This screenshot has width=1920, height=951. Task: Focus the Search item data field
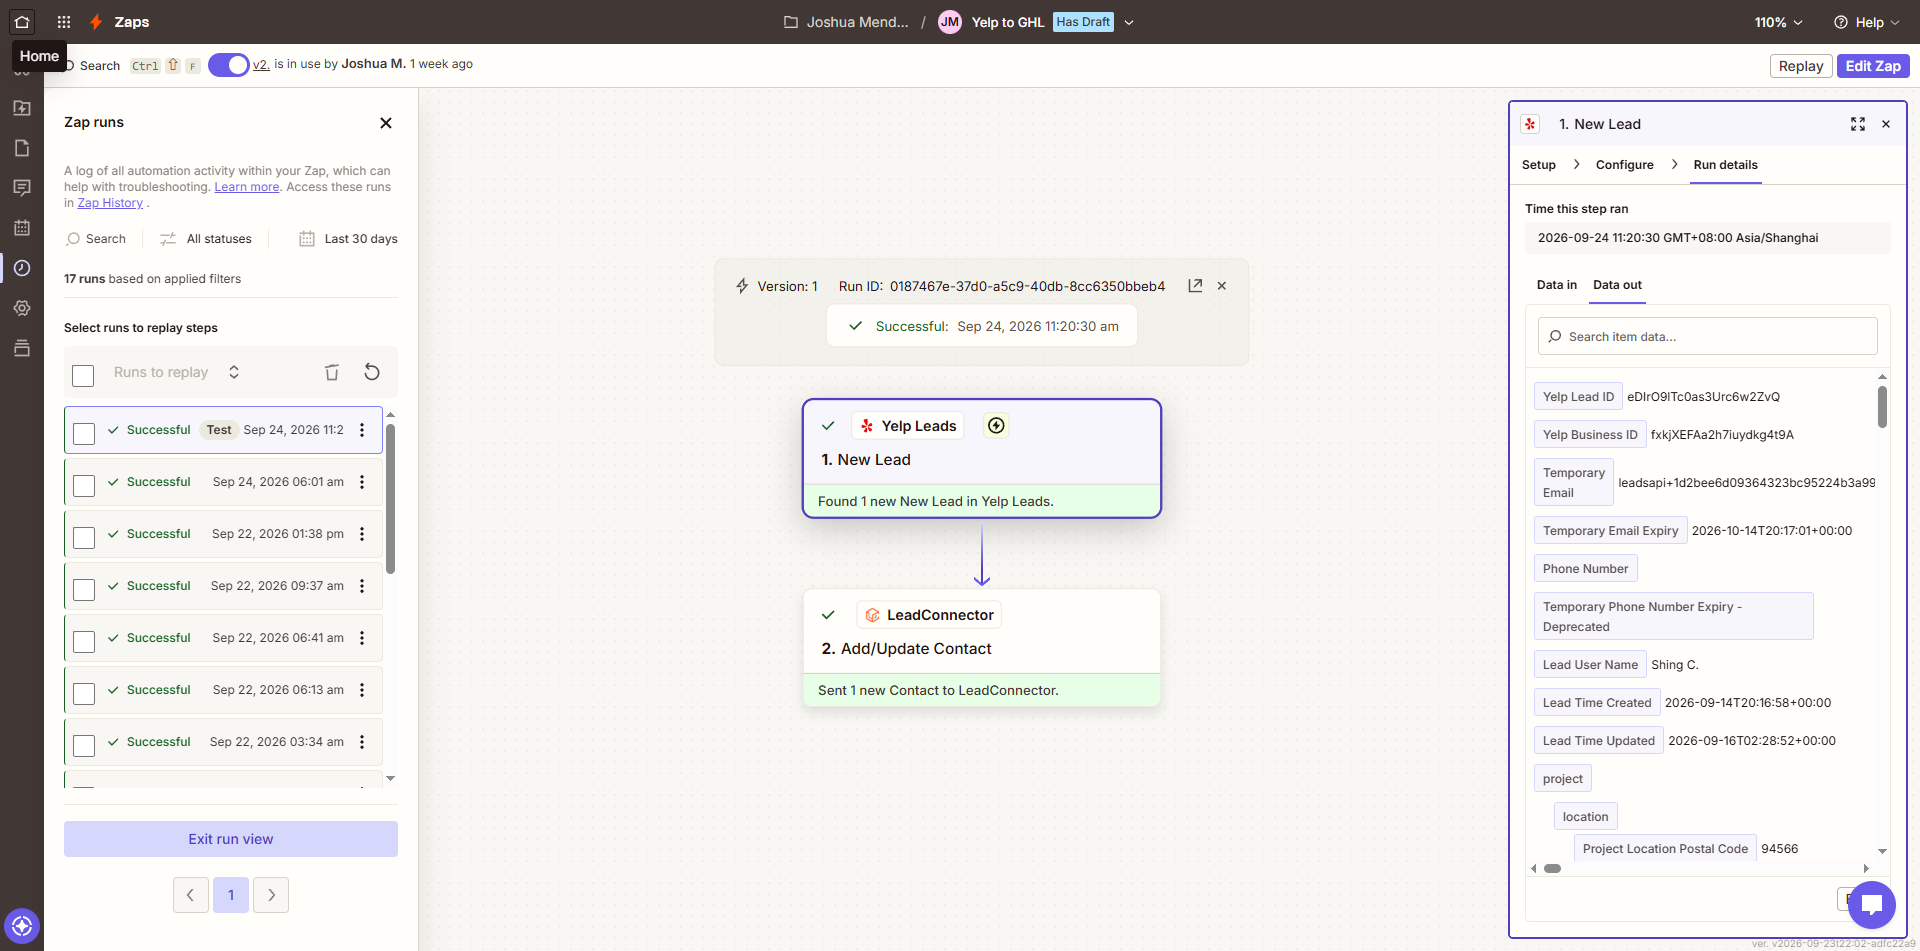click(x=1707, y=336)
